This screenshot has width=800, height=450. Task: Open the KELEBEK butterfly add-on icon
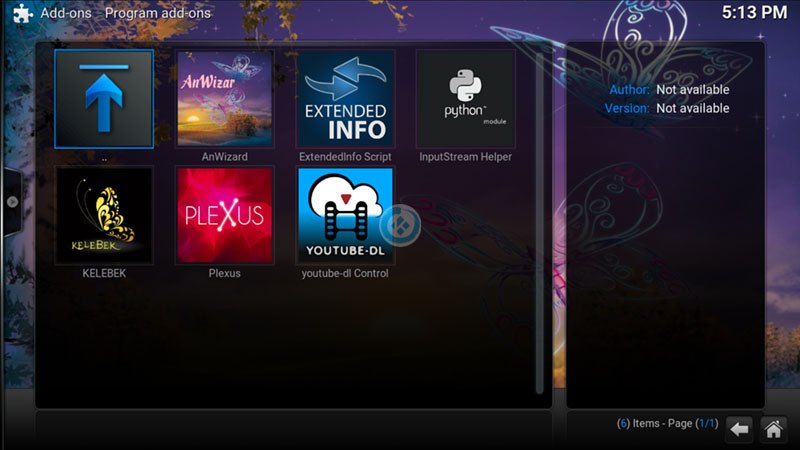pos(104,215)
